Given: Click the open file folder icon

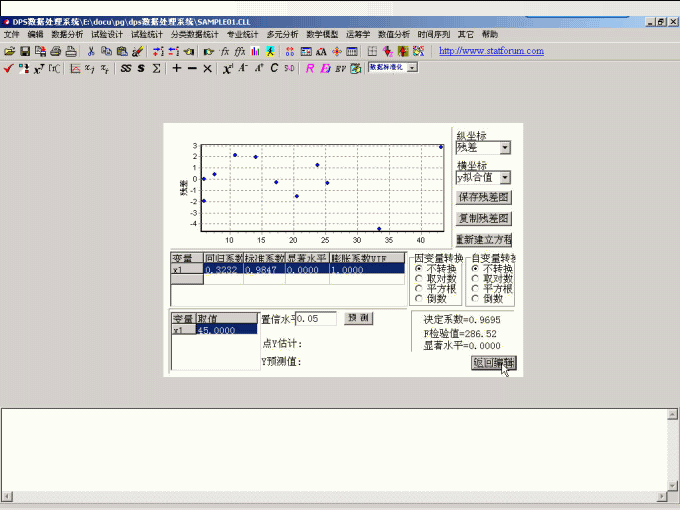Looking at the screenshot, I should pos(10,51).
